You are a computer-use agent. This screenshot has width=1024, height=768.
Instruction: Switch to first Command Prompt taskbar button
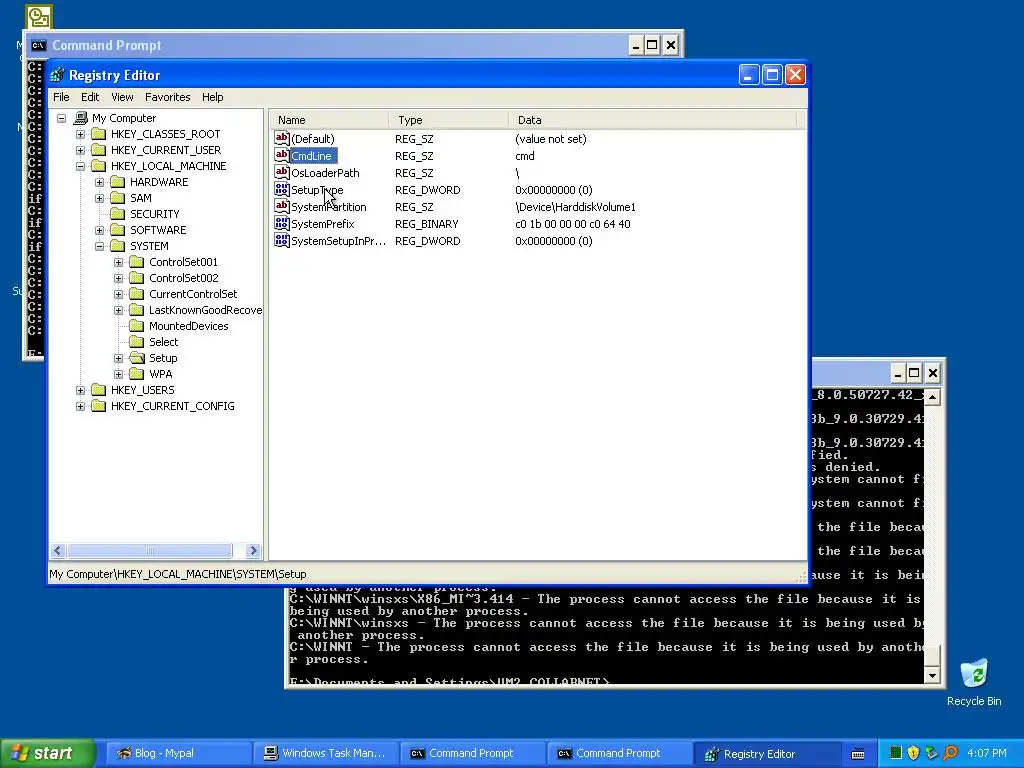coord(472,753)
